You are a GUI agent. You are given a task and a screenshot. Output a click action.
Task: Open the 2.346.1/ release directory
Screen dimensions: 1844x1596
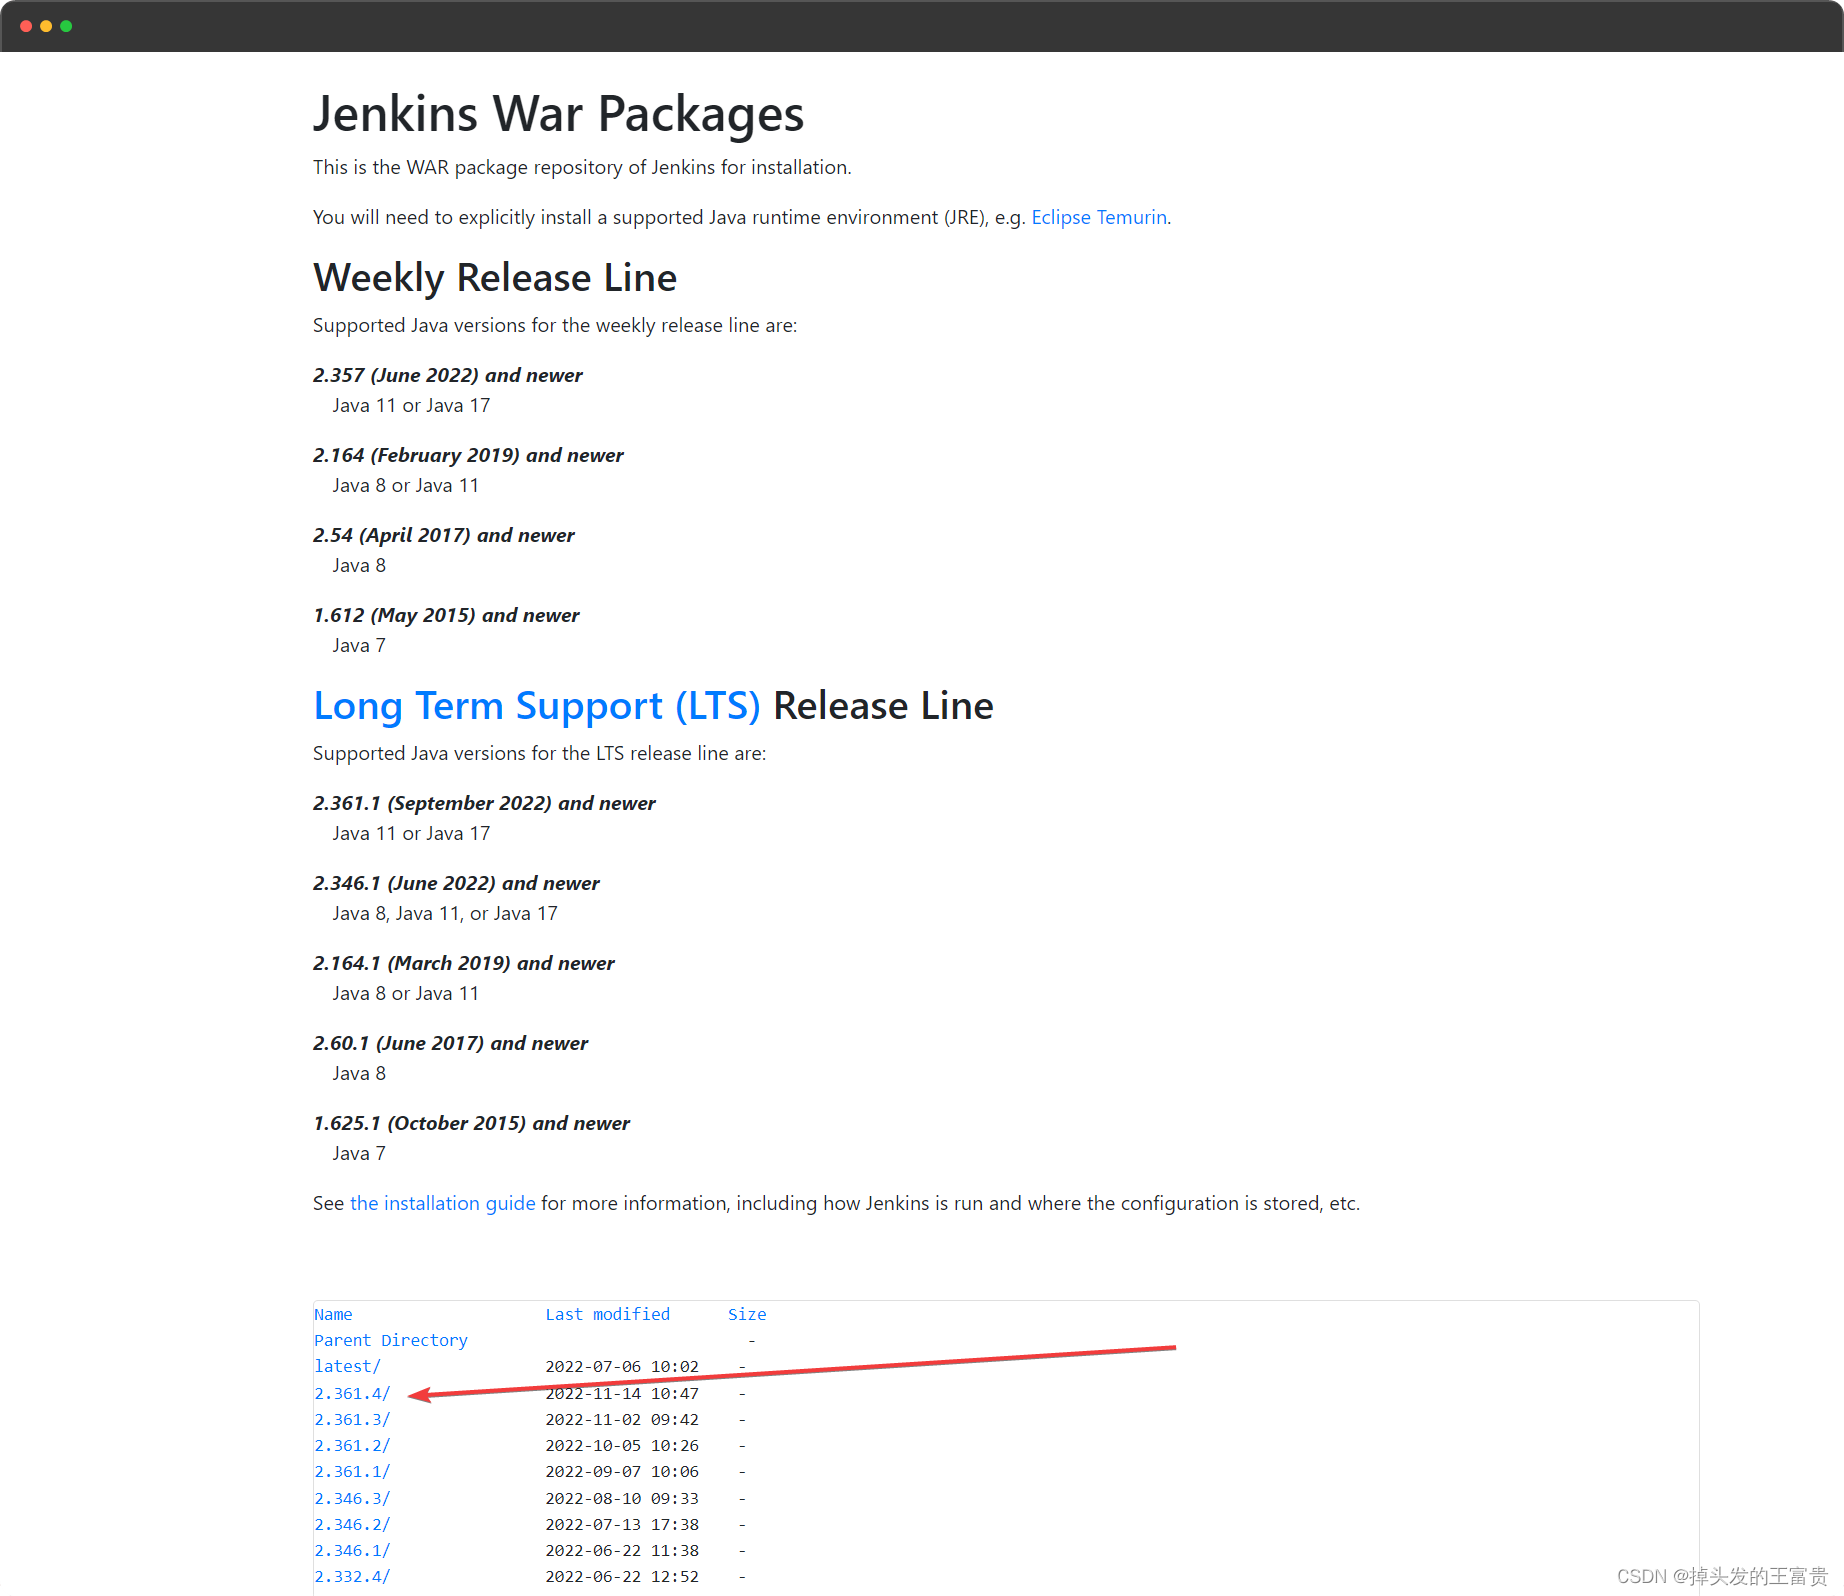(x=351, y=1549)
